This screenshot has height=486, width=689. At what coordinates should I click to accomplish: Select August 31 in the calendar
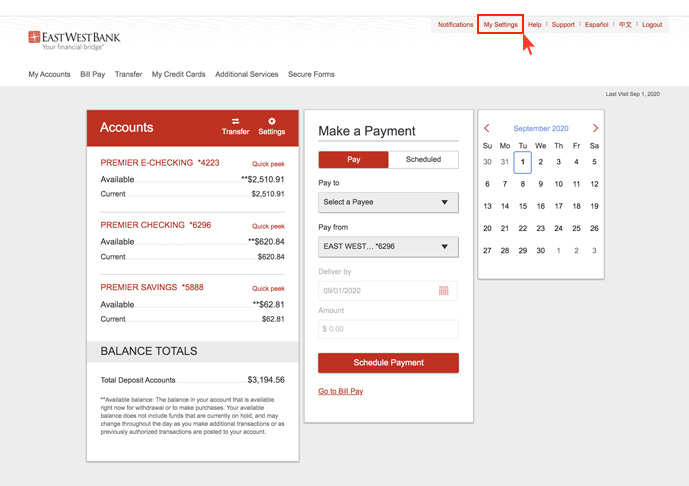point(504,162)
